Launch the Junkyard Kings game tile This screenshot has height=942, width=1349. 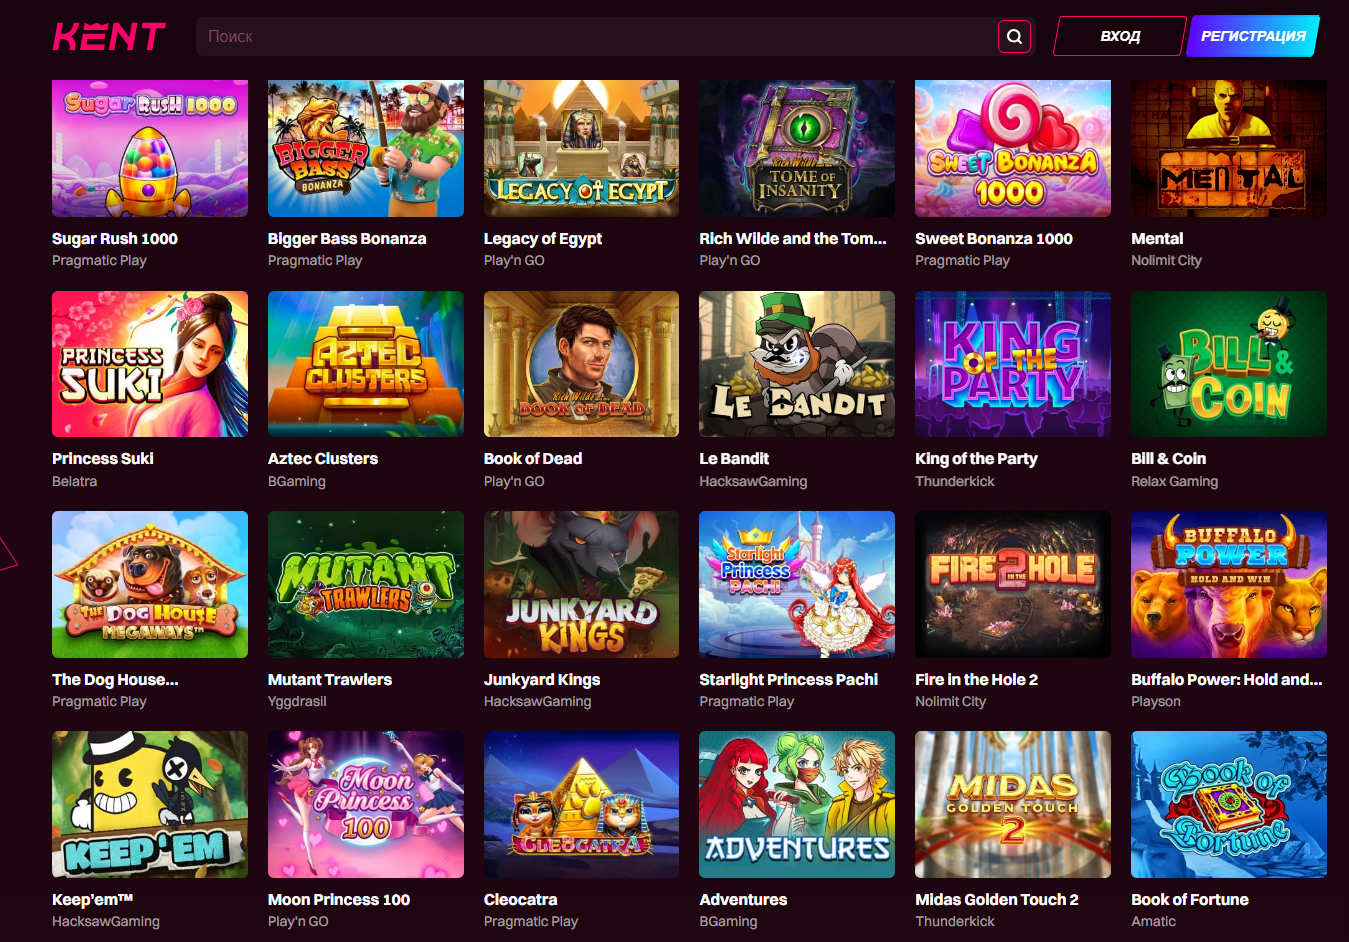(581, 584)
